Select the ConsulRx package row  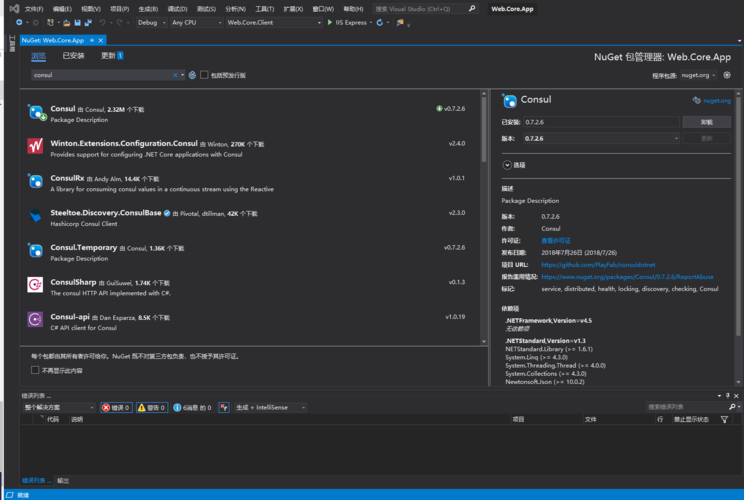coord(250,183)
